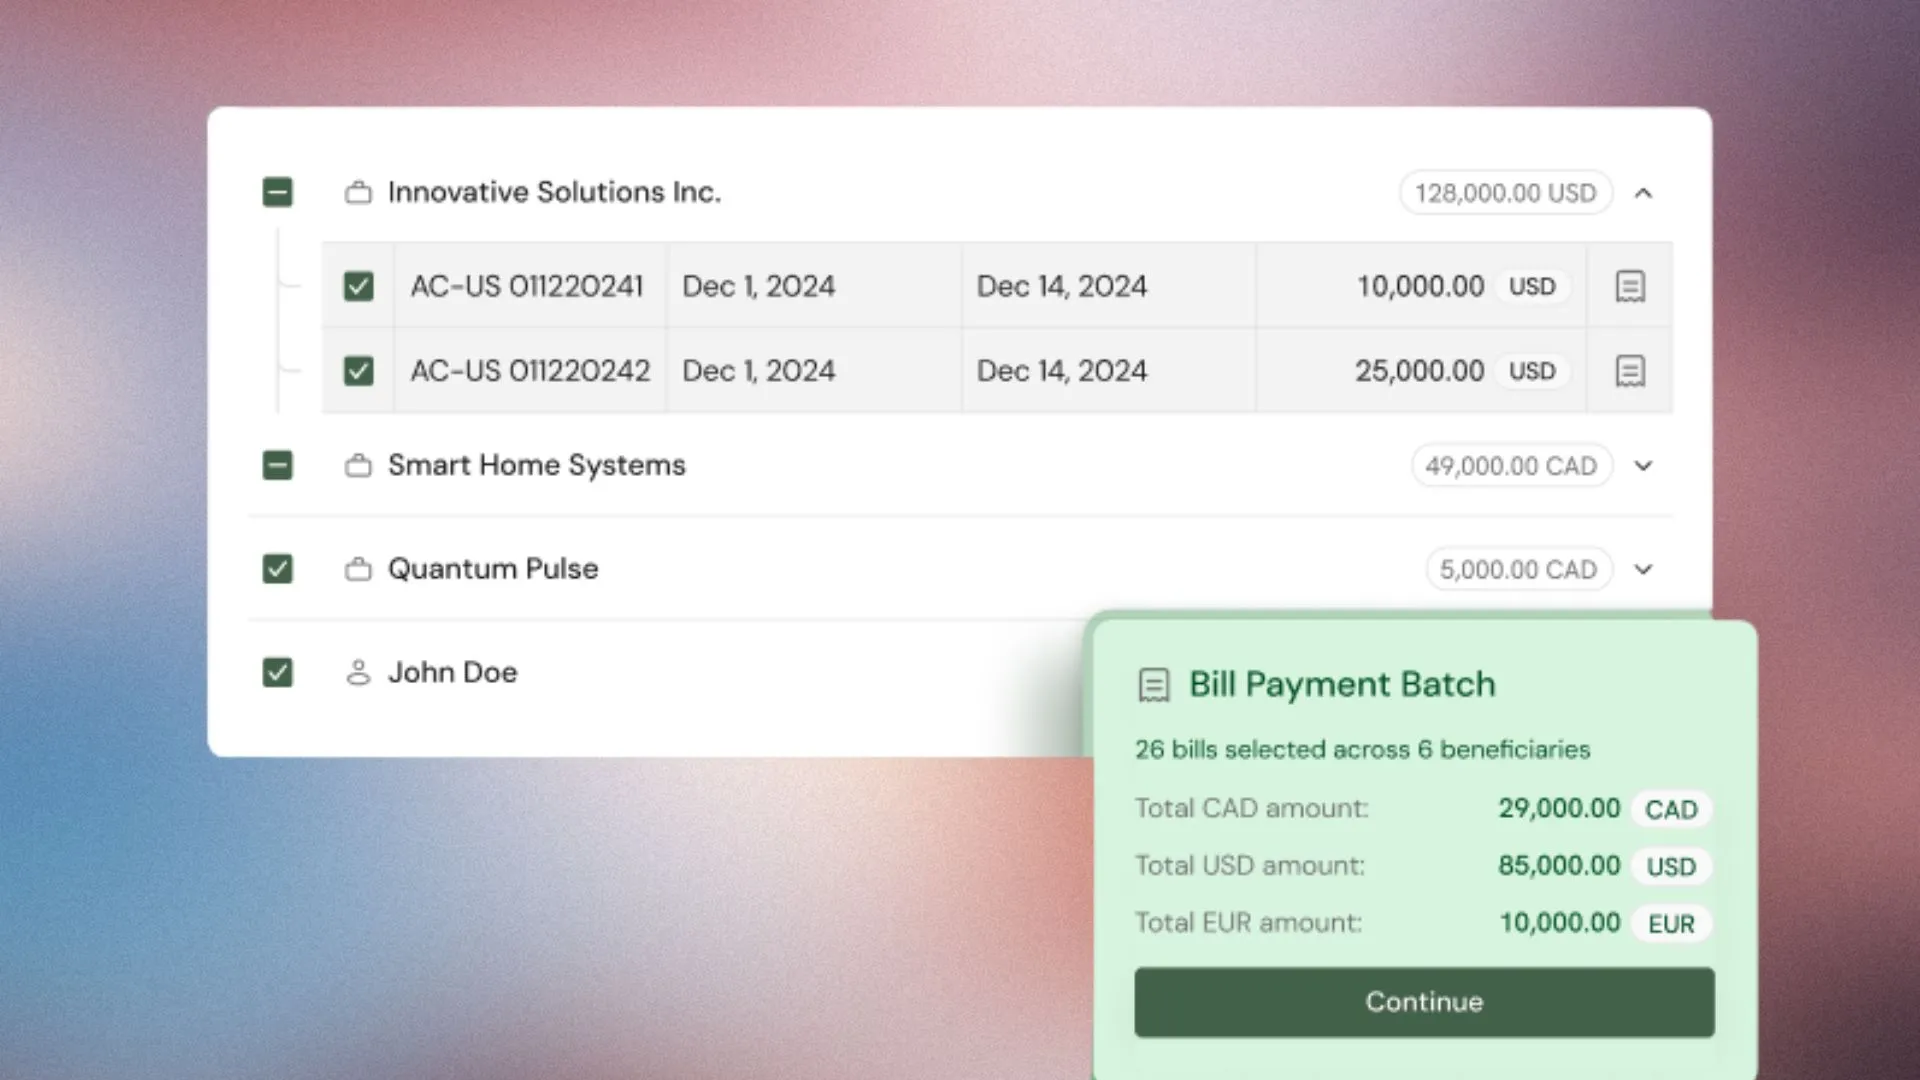Expand Quantum Pulse bills
1920x1080 pixels.
1643,569
